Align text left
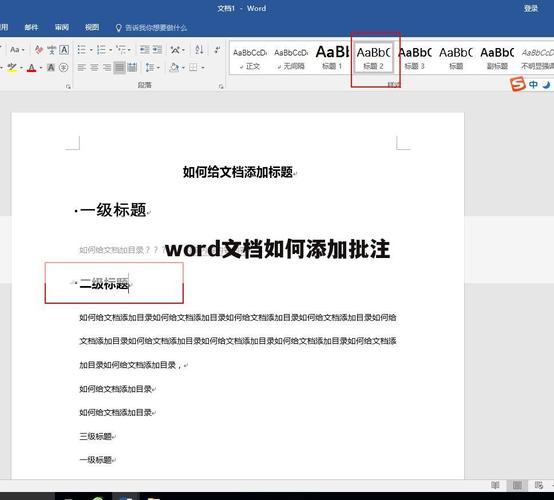The image size is (554, 500). click(82, 67)
